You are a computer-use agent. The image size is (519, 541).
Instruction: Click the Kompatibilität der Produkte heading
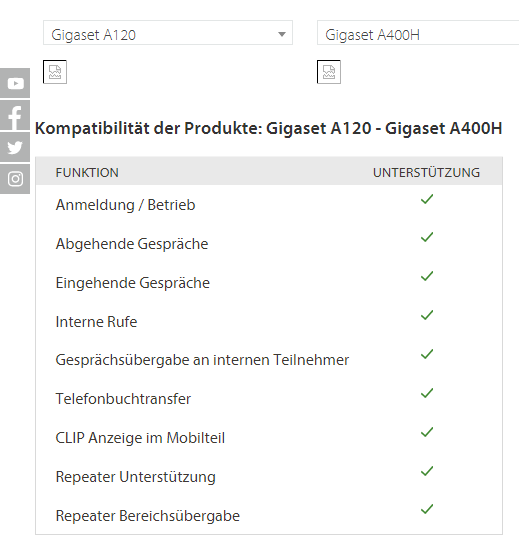[268, 128]
